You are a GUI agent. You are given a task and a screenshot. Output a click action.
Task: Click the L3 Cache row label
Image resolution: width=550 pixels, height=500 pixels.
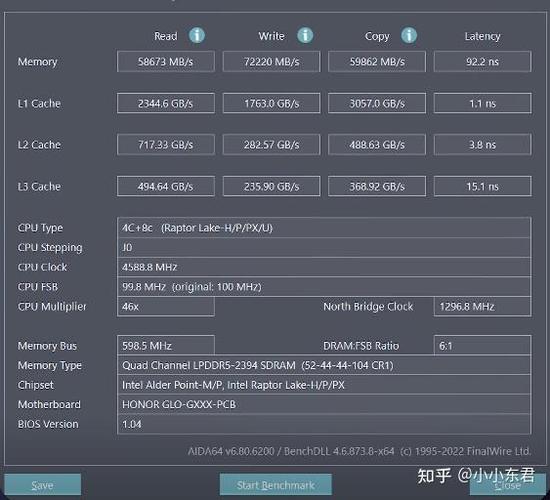tap(39, 186)
